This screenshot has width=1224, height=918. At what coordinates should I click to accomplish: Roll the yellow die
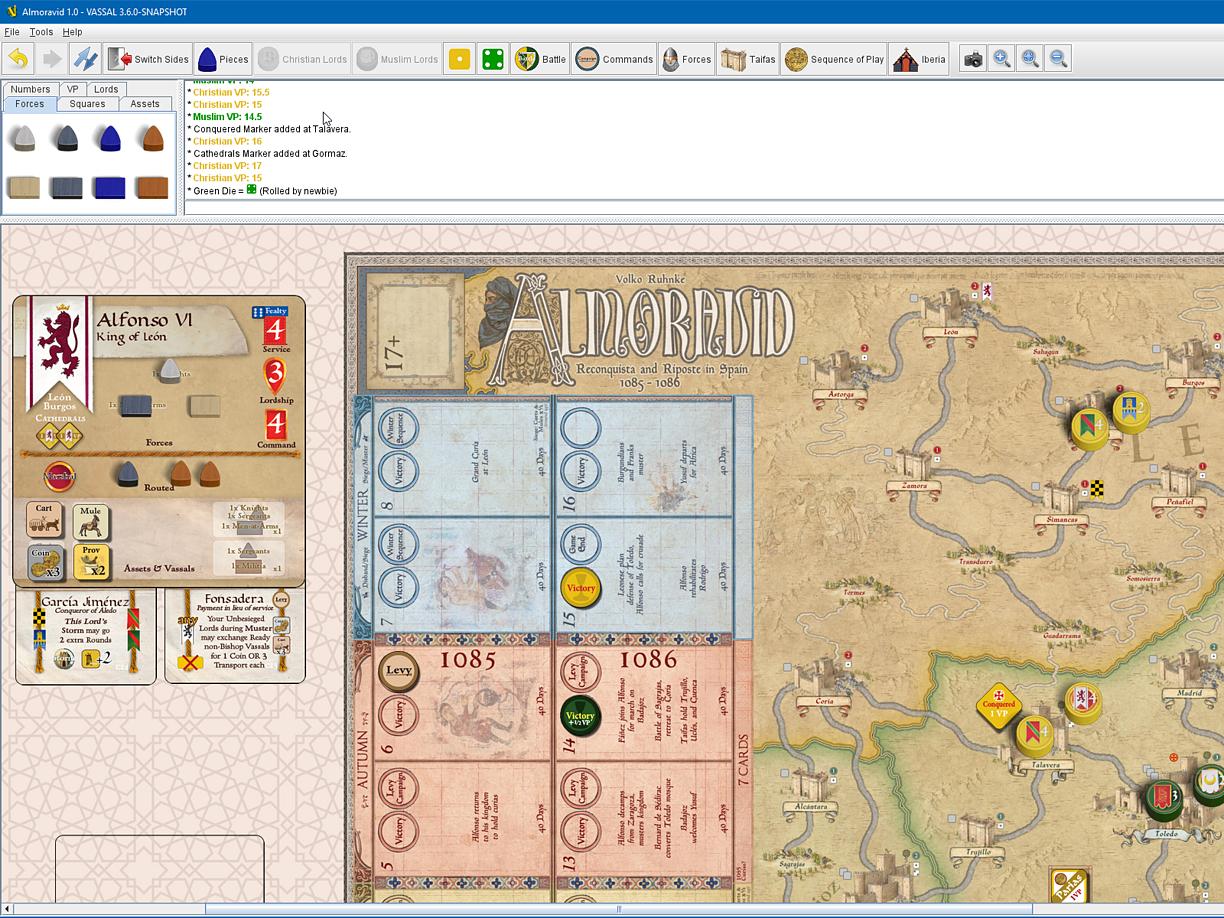458,58
